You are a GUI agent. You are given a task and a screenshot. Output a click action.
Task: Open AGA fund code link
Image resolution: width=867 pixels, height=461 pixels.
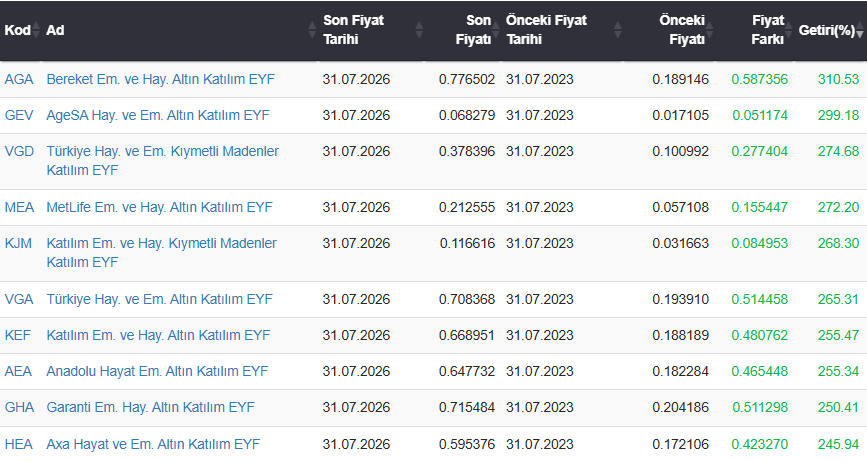(x=19, y=79)
